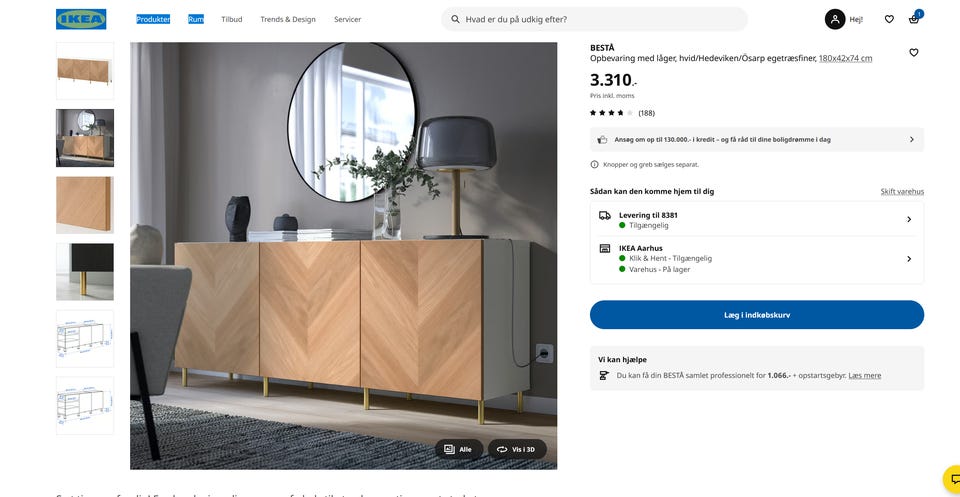Viewport: 960px width, 497px height.
Task: Click the search magnifier icon
Action: point(456,19)
